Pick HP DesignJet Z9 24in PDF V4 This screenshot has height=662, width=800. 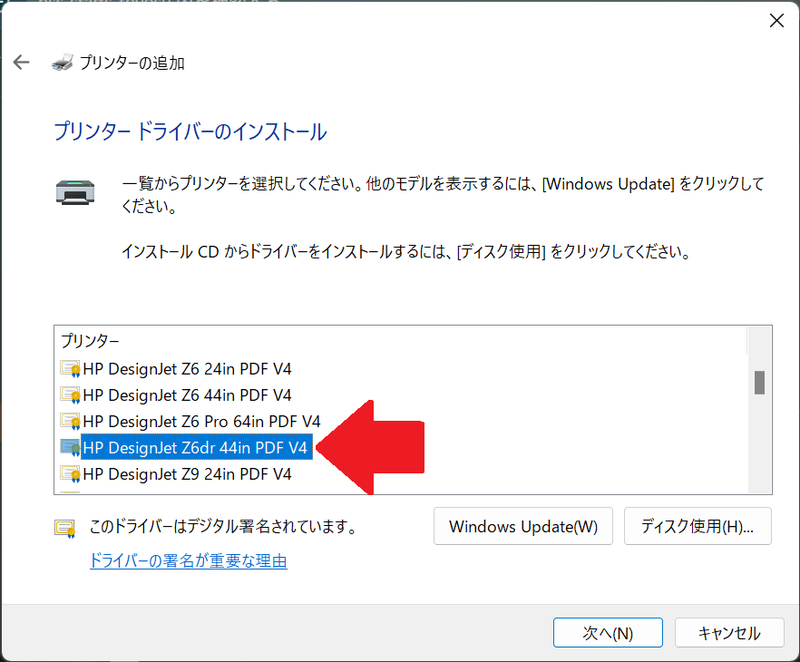(187, 474)
